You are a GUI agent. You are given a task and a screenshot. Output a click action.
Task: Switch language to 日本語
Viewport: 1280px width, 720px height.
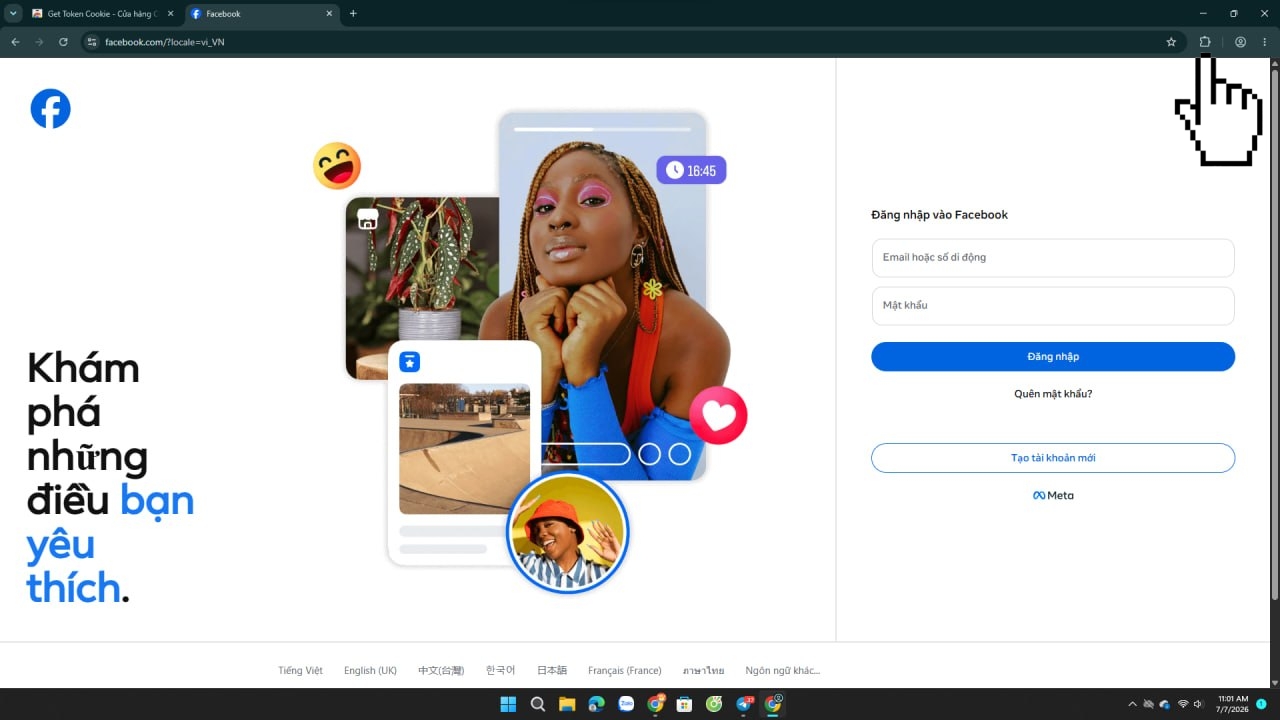[552, 671]
